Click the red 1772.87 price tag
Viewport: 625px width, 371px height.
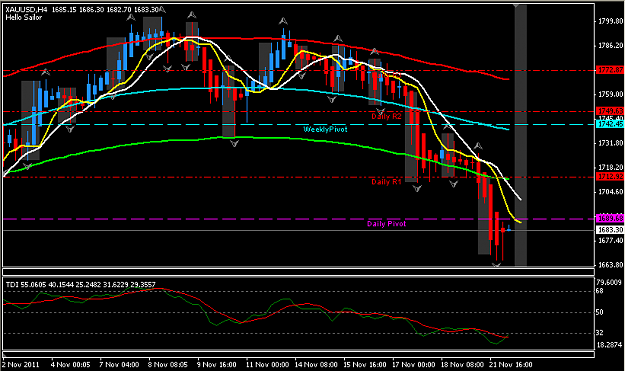click(610, 70)
